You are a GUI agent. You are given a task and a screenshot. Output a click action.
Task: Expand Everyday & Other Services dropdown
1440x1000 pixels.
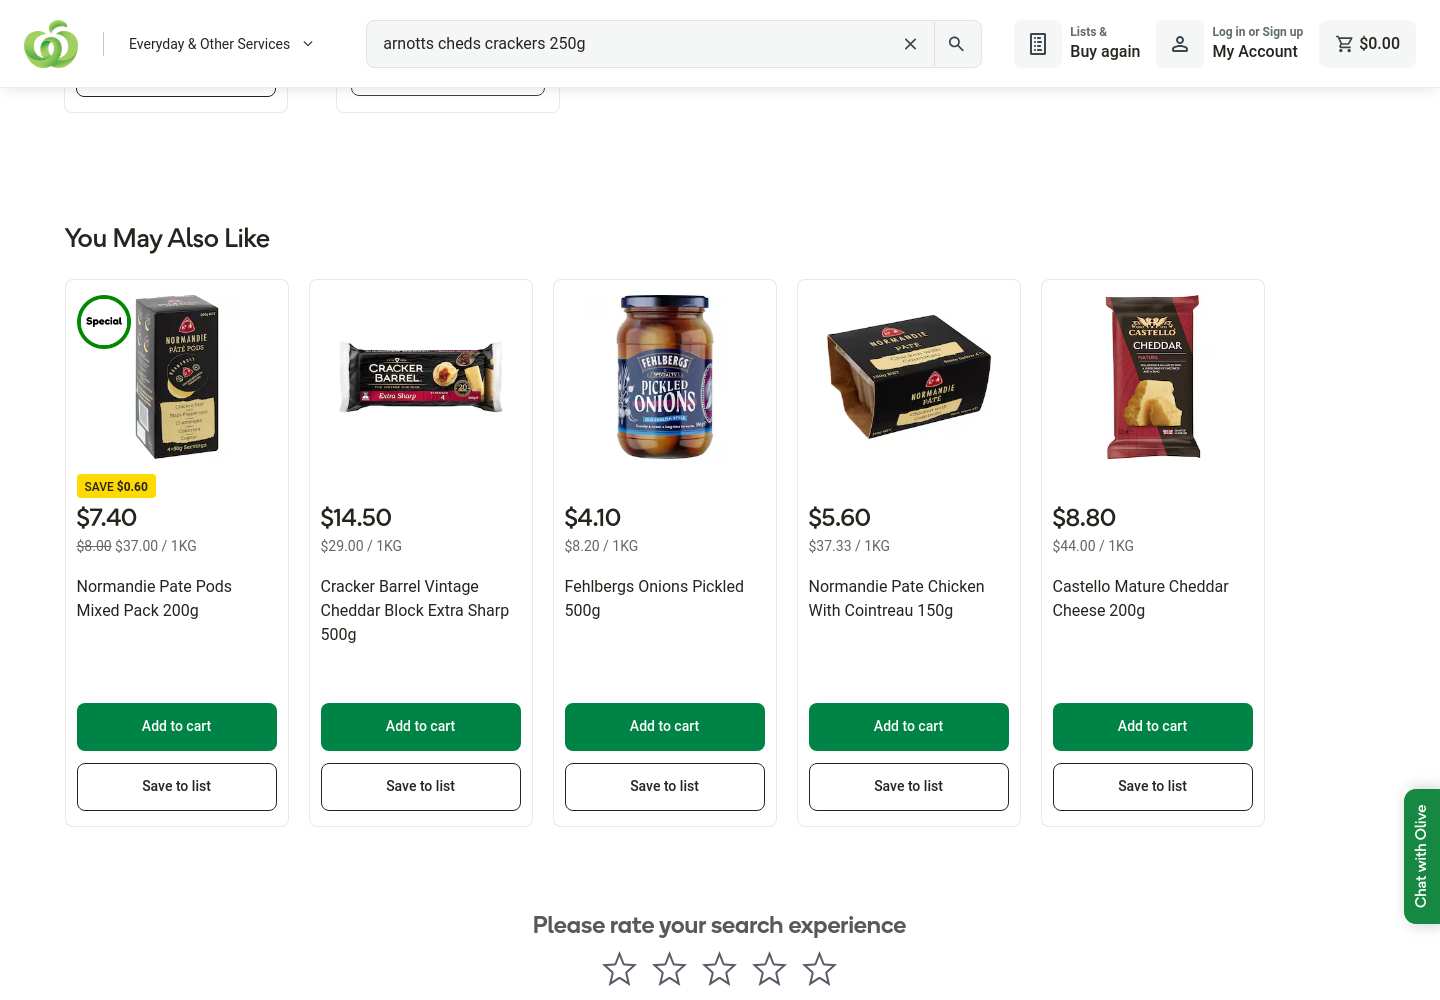[221, 44]
